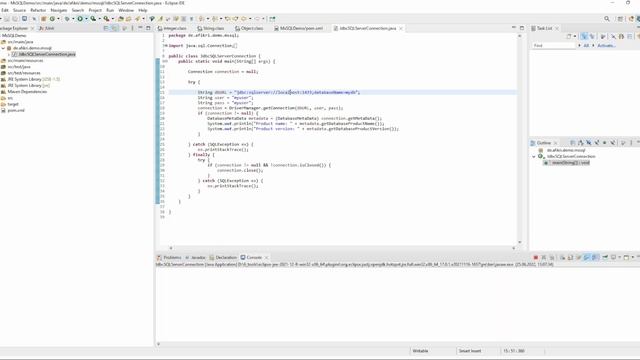This screenshot has height=360, width=640.
Task: Select the Problems tab in bottom panel
Action: (x=169, y=258)
